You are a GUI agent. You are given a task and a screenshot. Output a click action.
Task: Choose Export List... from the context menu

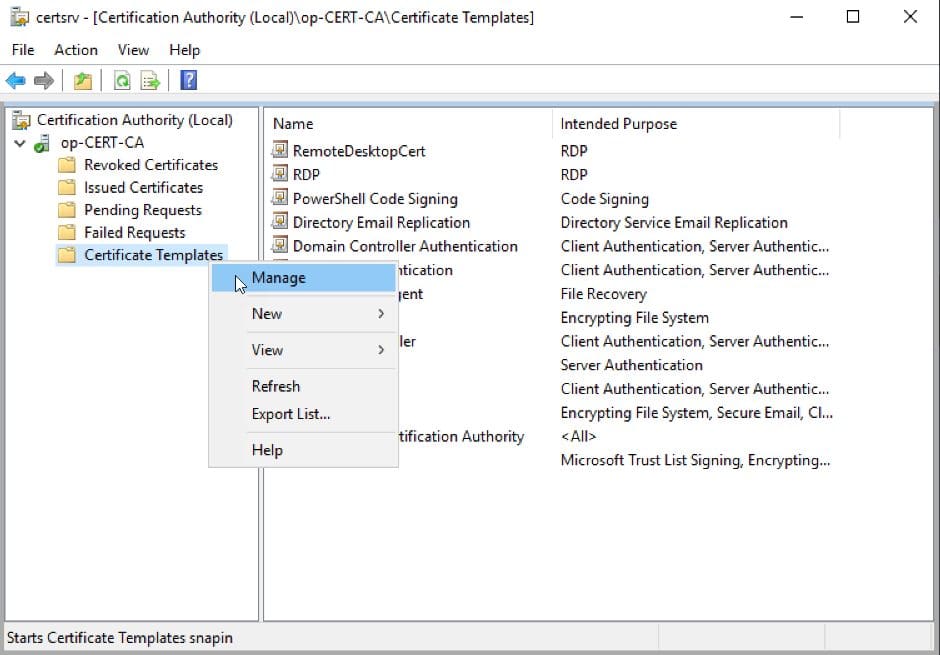coord(304,414)
